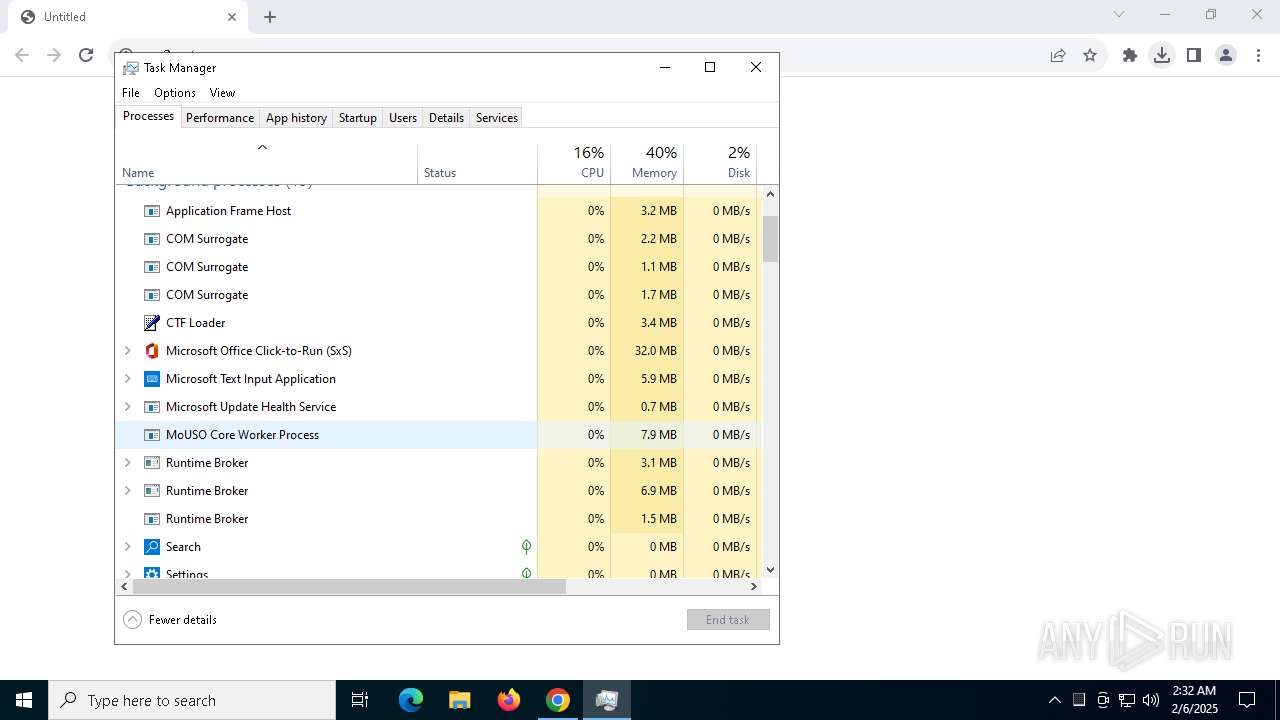Sort processes by the Memory column
The height and width of the screenshot is (720, 1280).
[x=647, y=164]
